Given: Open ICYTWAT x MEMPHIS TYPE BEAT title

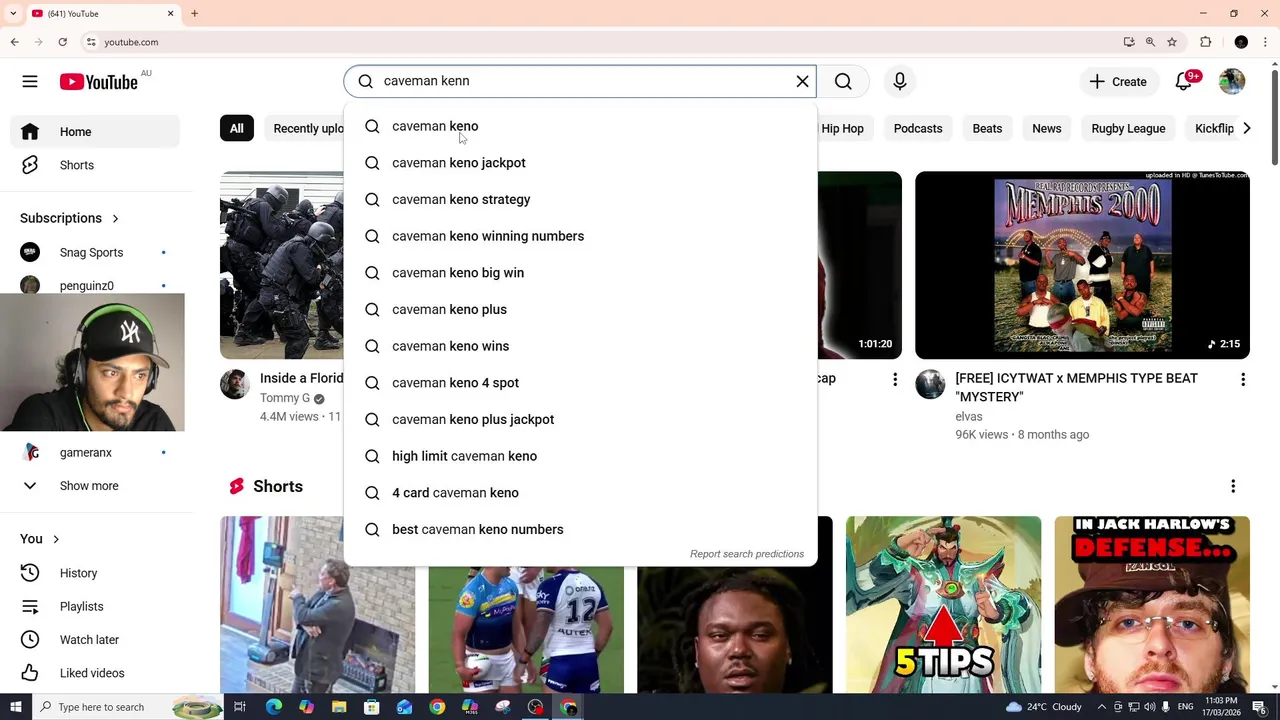Looking at the screenshot, I should coord(1077,387).
